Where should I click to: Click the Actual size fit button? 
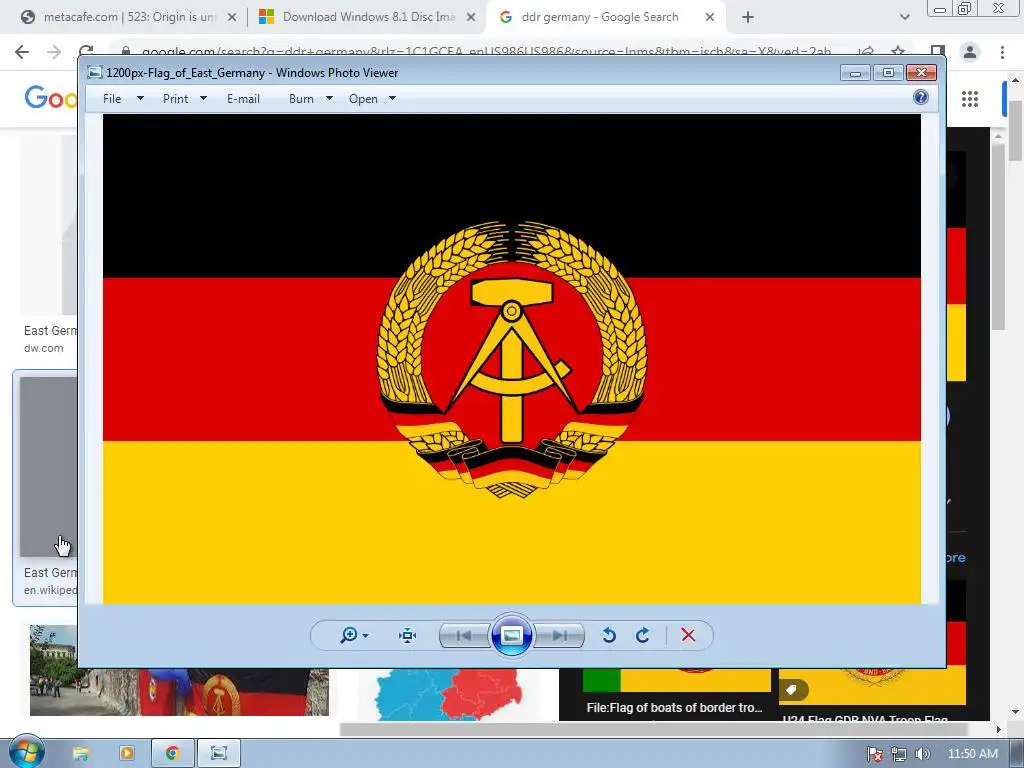tap(408, 635)
